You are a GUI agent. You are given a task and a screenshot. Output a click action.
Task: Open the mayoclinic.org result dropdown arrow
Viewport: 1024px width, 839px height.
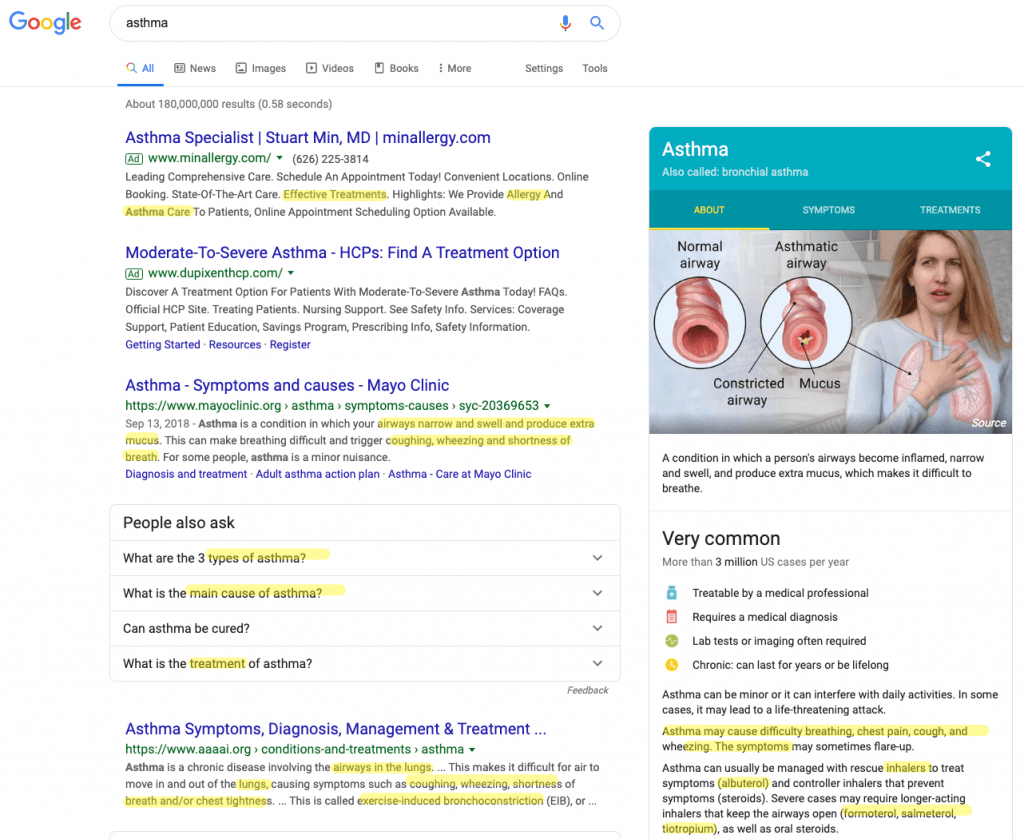(x=547, y=406)
